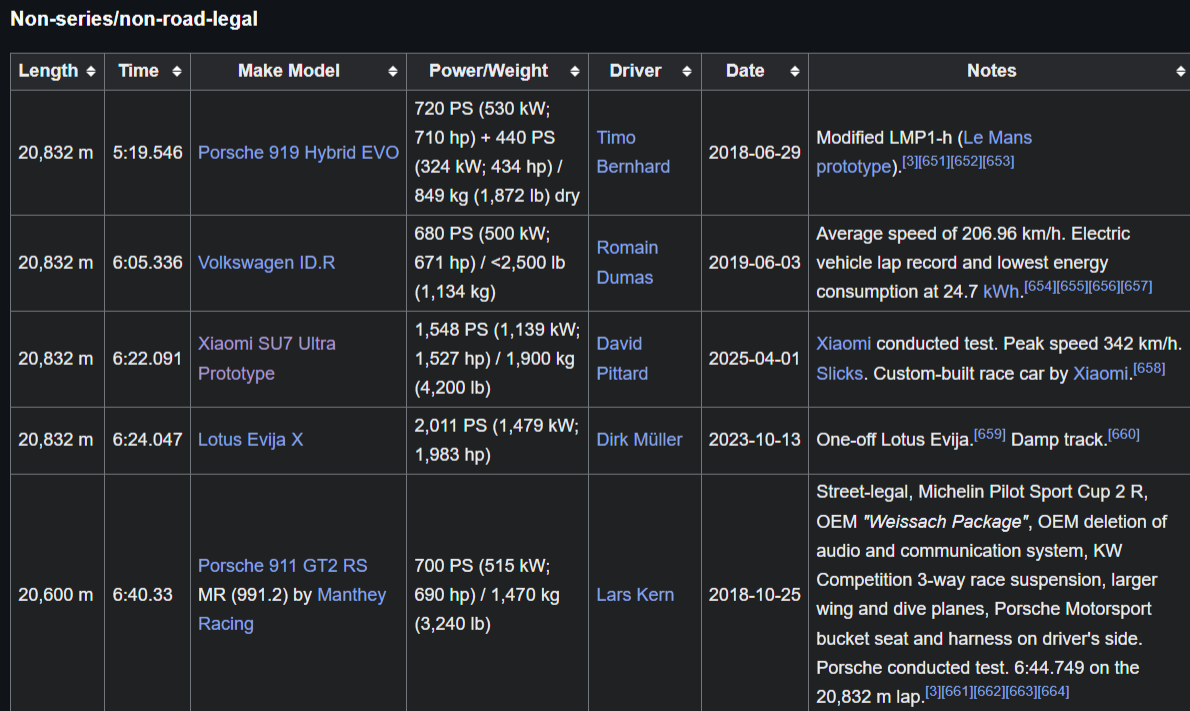The height and width of the screenshot is (711, 1190).
Task: Open citation [653]
Action: pyautogui.click(x=998, y=161)
